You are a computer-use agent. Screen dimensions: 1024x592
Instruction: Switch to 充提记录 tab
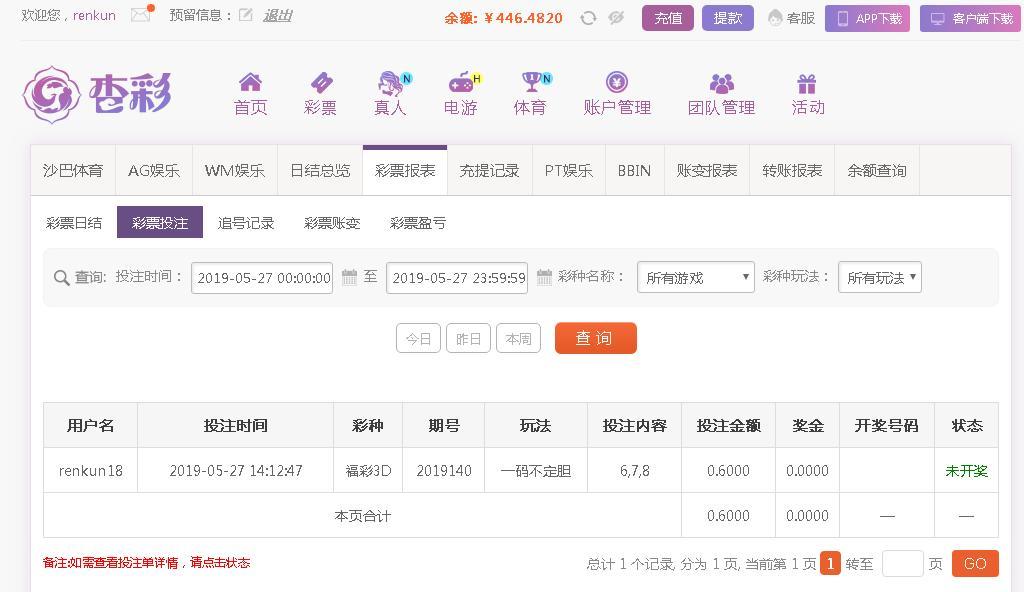pos(489,171)
